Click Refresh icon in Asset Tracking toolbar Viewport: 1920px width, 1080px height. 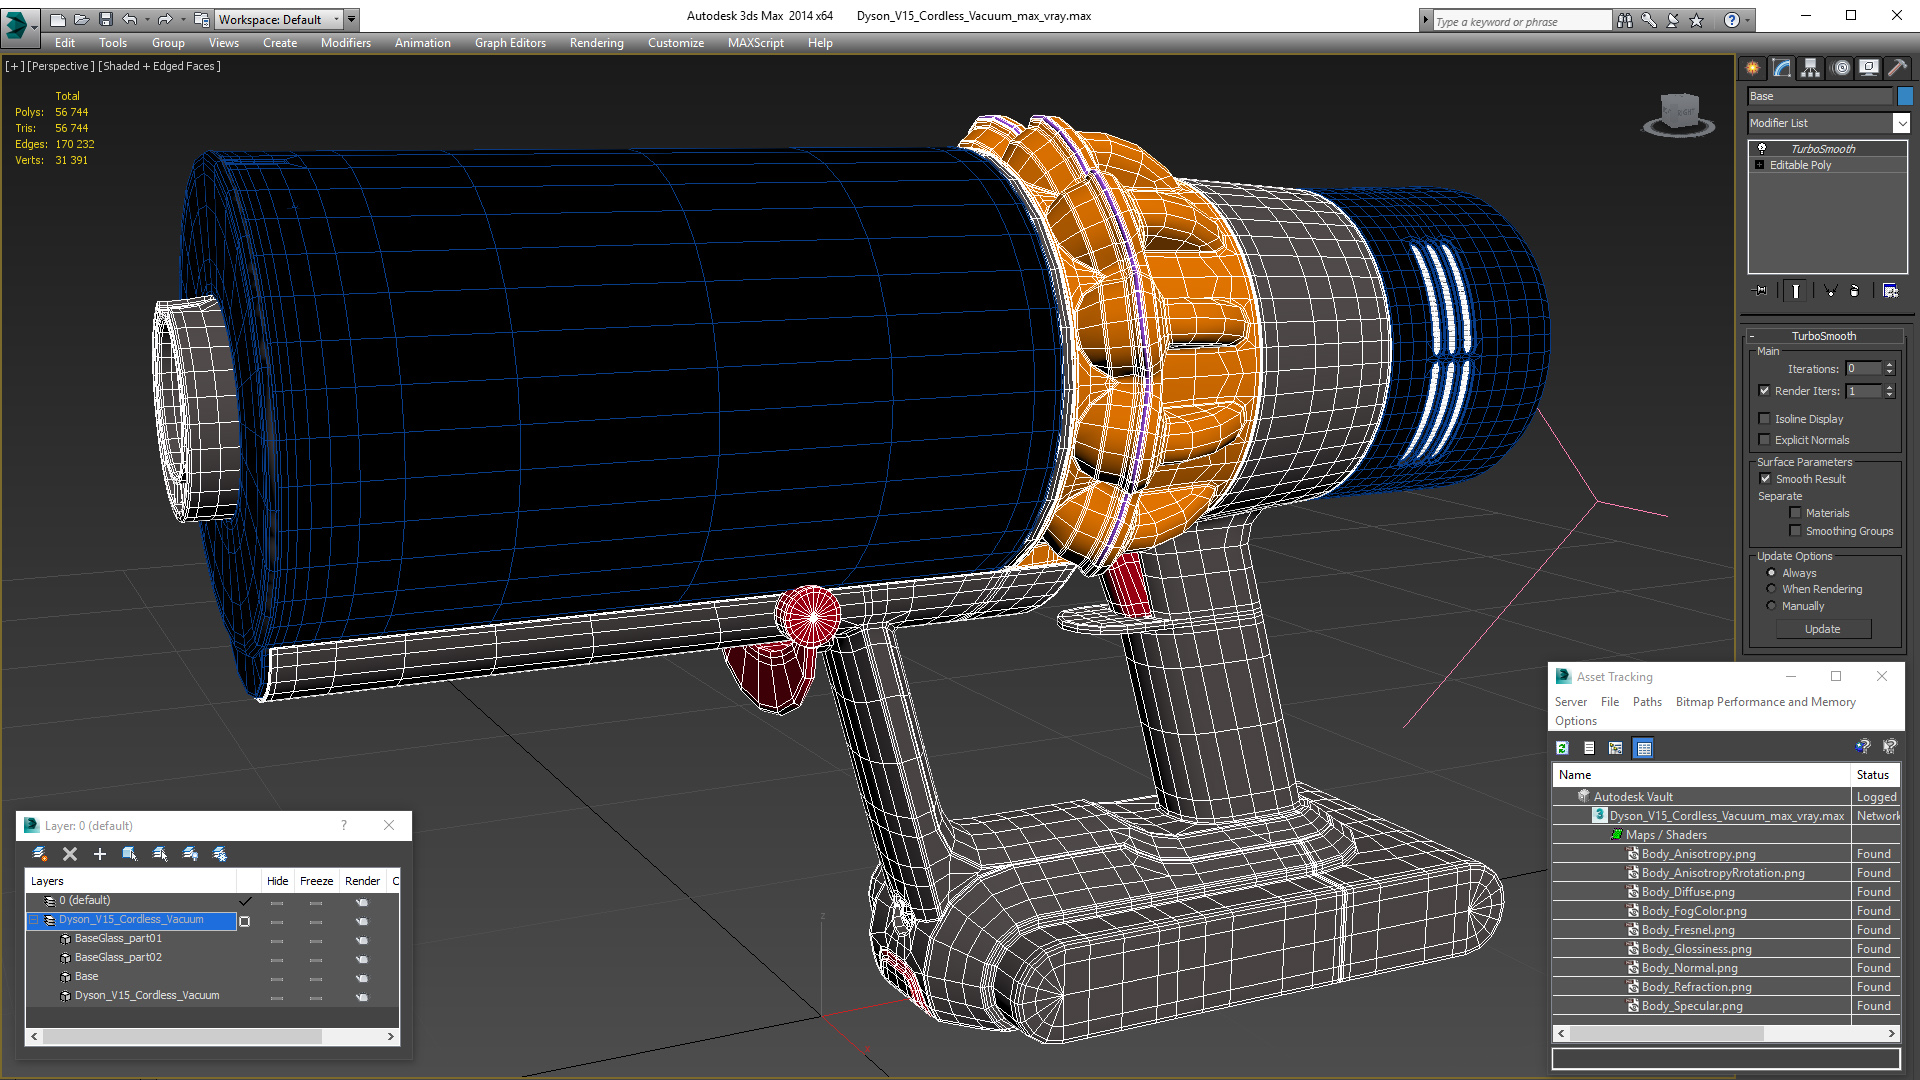coord(1562,748)
